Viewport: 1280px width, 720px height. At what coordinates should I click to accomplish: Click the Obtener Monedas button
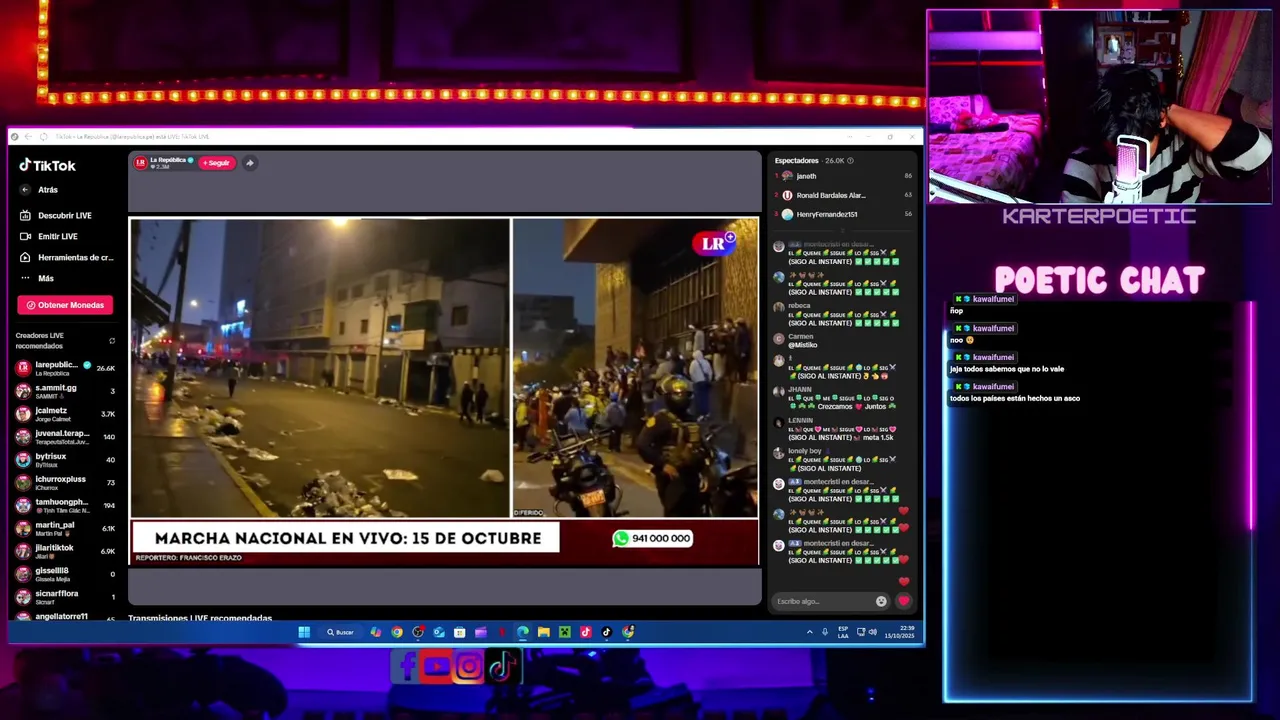coord(65,305)
